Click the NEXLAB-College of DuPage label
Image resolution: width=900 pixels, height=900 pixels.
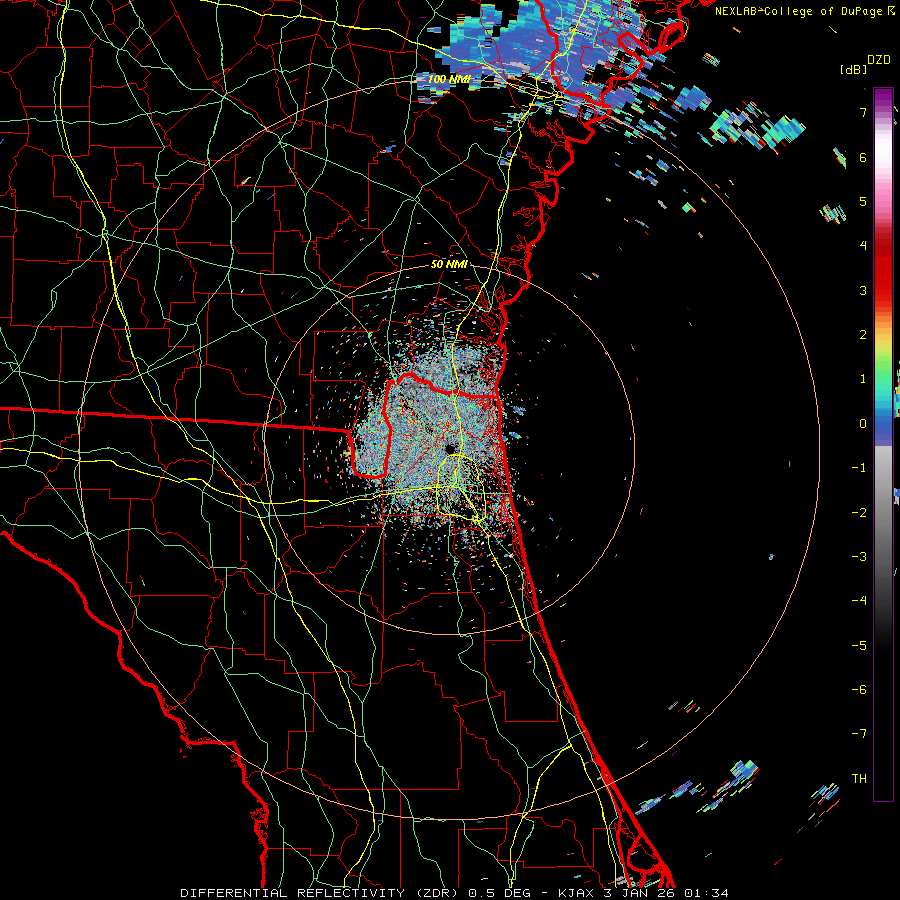click(x=800, y=11)
